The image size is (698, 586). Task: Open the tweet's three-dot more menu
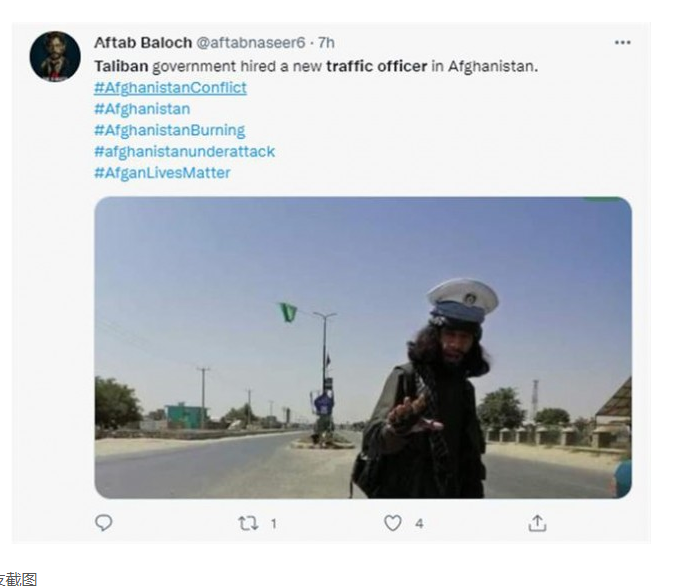pos(622,43)
